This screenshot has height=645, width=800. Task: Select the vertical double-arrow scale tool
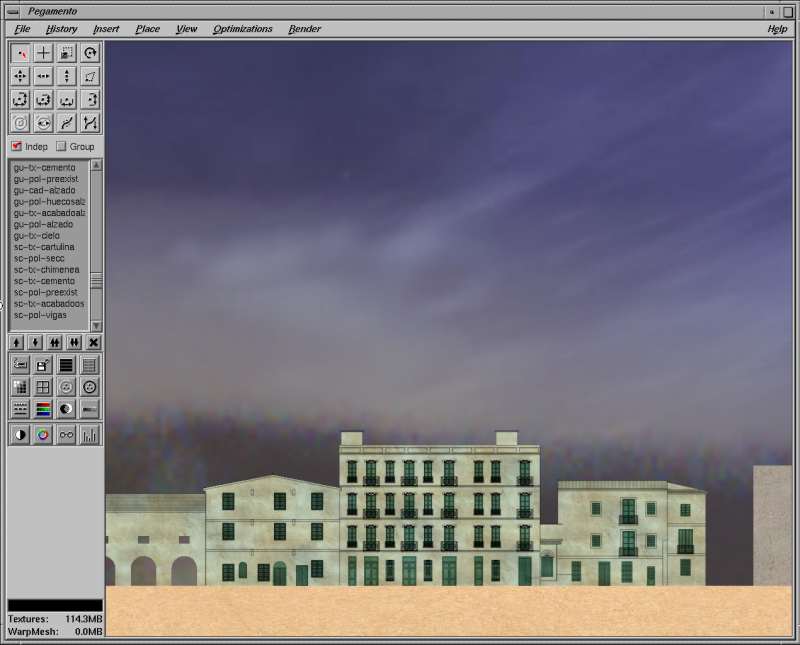click(x=66, y=76)
